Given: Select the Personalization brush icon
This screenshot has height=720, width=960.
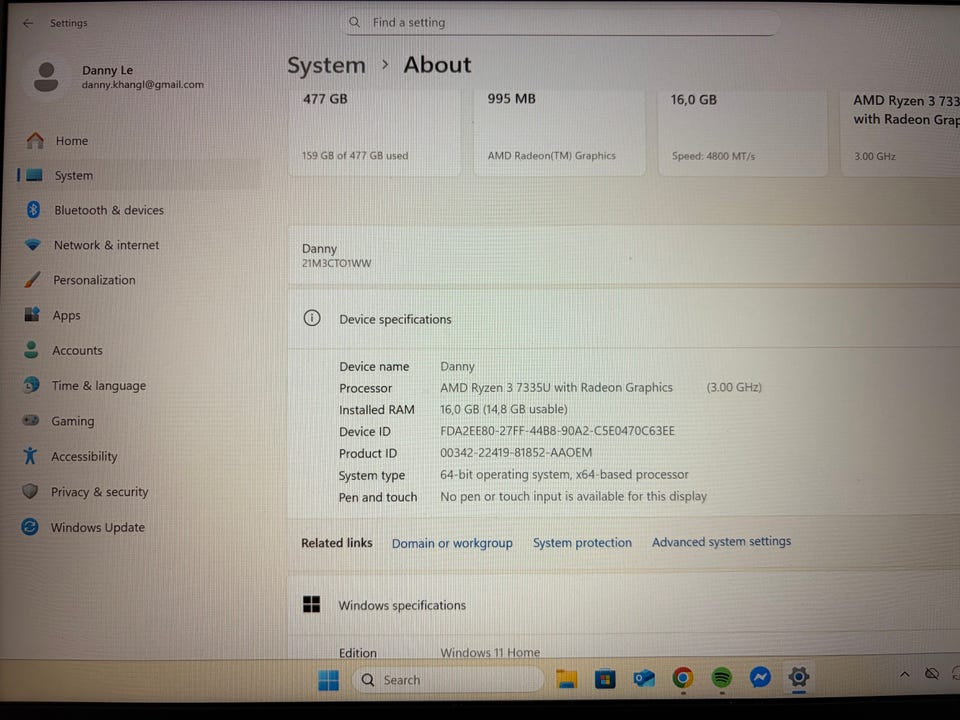Looking at the screenshot, I should (x=32, y=280).
